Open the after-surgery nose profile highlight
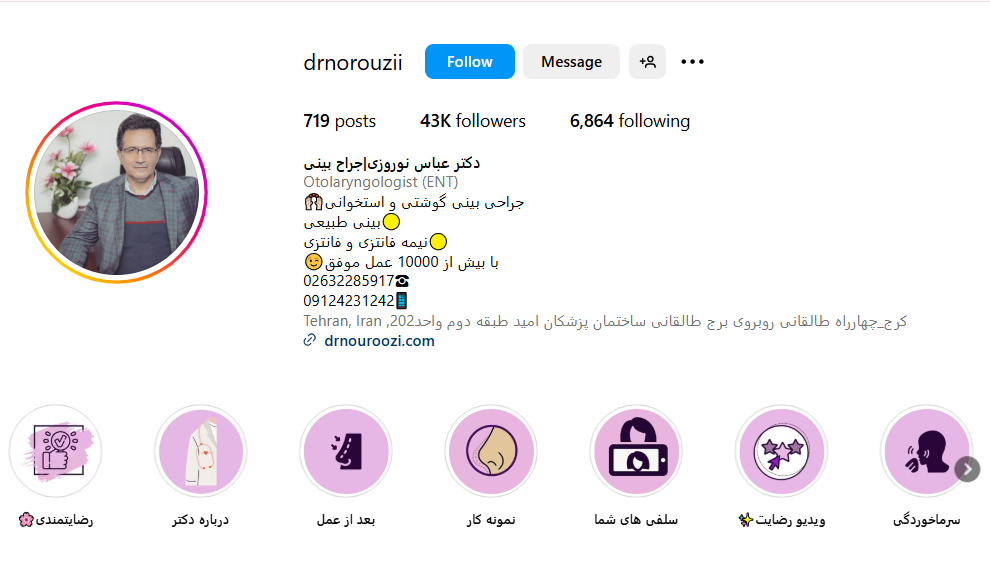The width and height of the screenshot is (990, 585). tap(346, 451)
